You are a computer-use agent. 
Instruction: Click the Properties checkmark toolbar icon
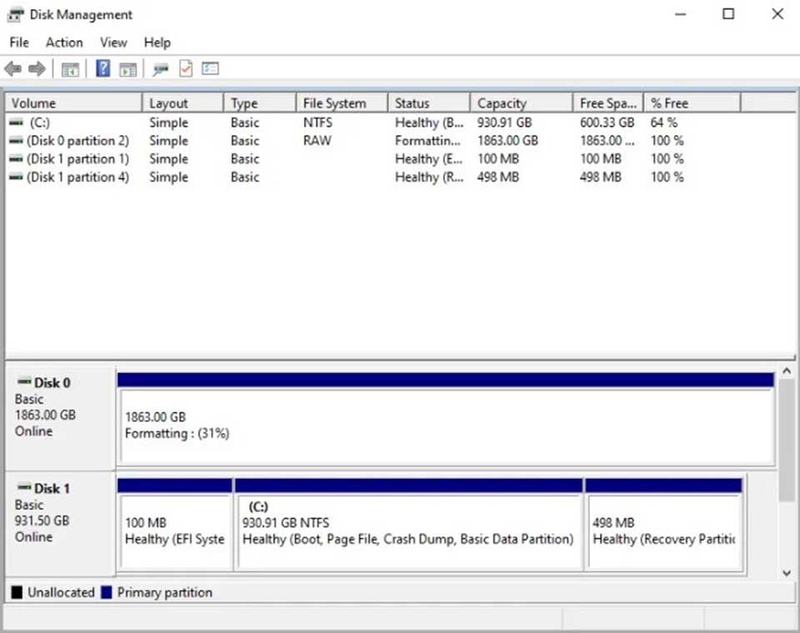(186, 68)
